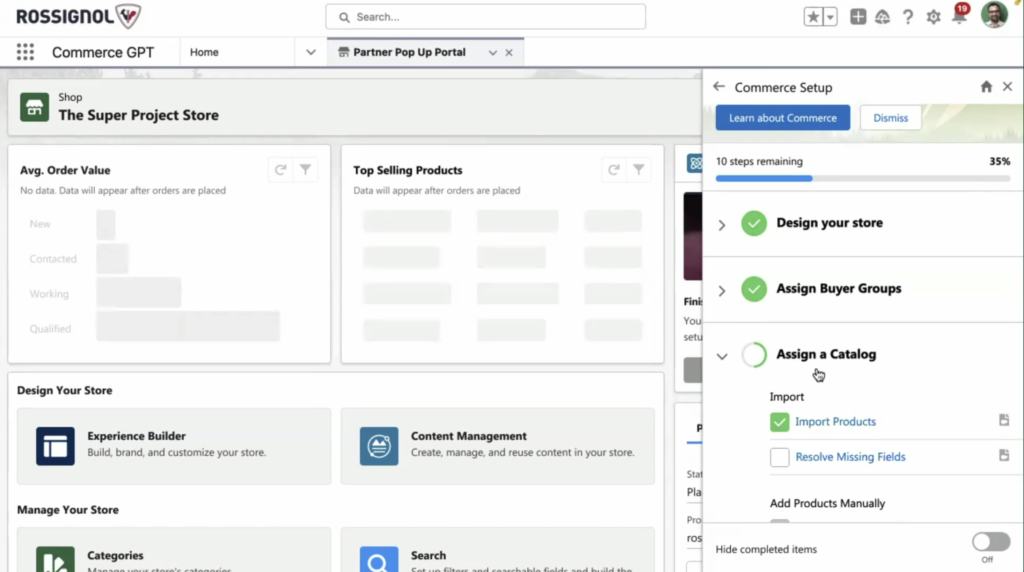Filter the Top Selling Products card
This screenshot has width=1024, height=572.
639,170
